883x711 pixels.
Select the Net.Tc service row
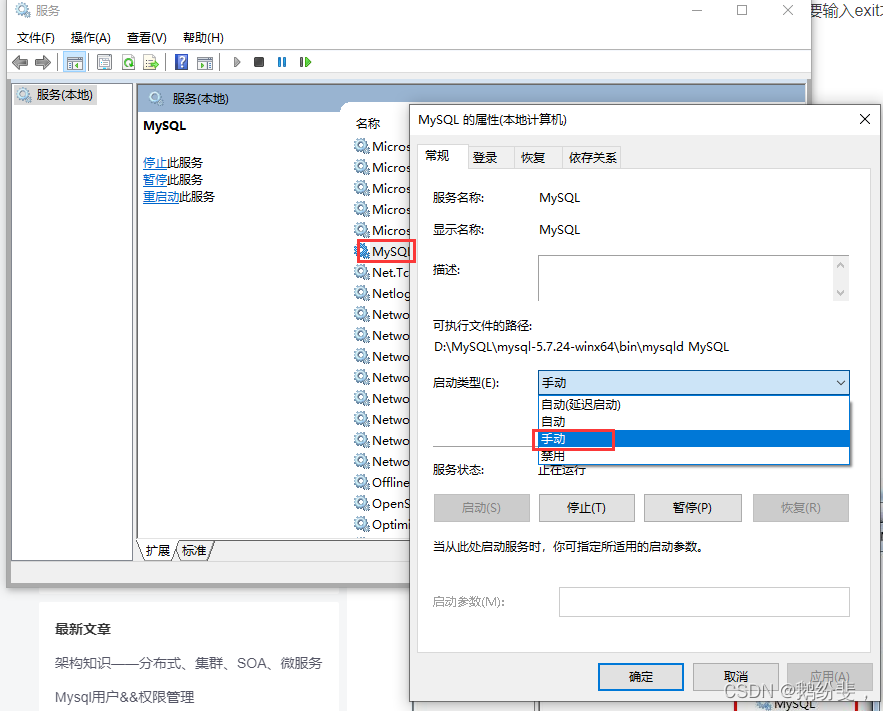tap(382, 272)
